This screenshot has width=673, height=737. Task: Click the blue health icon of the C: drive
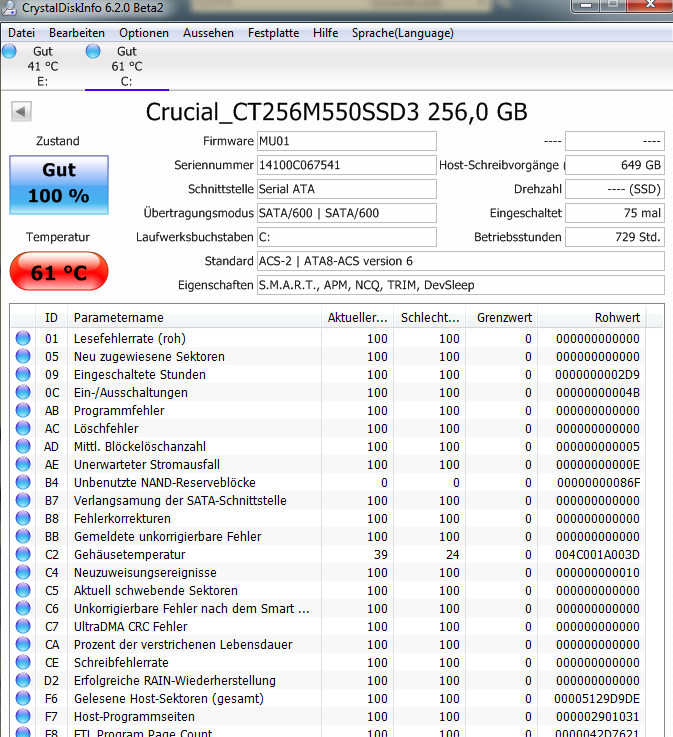(93, 51)
